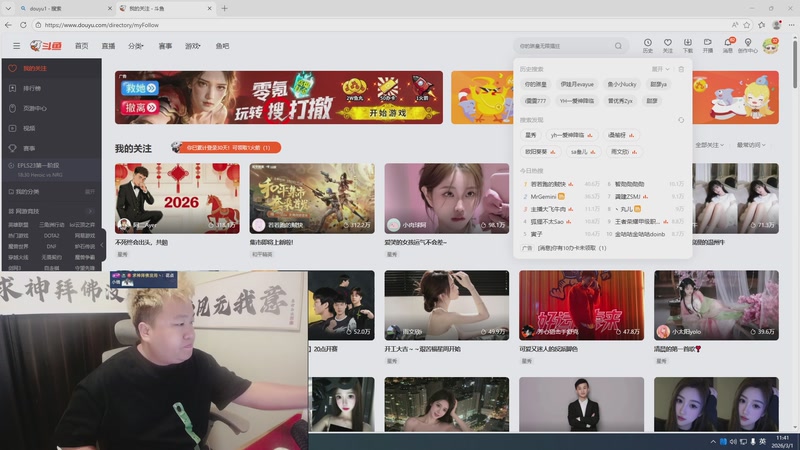This screenshot has width=800, height=450.
Task: Click the EPLS23 第一阶段 match entry
Action: point(51,169)
